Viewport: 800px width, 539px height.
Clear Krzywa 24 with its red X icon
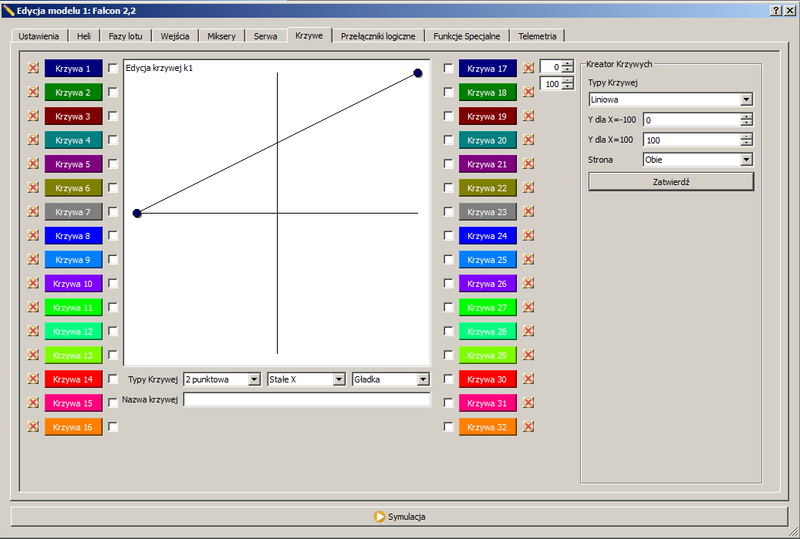pyautogui.click(x=529, y=235)
